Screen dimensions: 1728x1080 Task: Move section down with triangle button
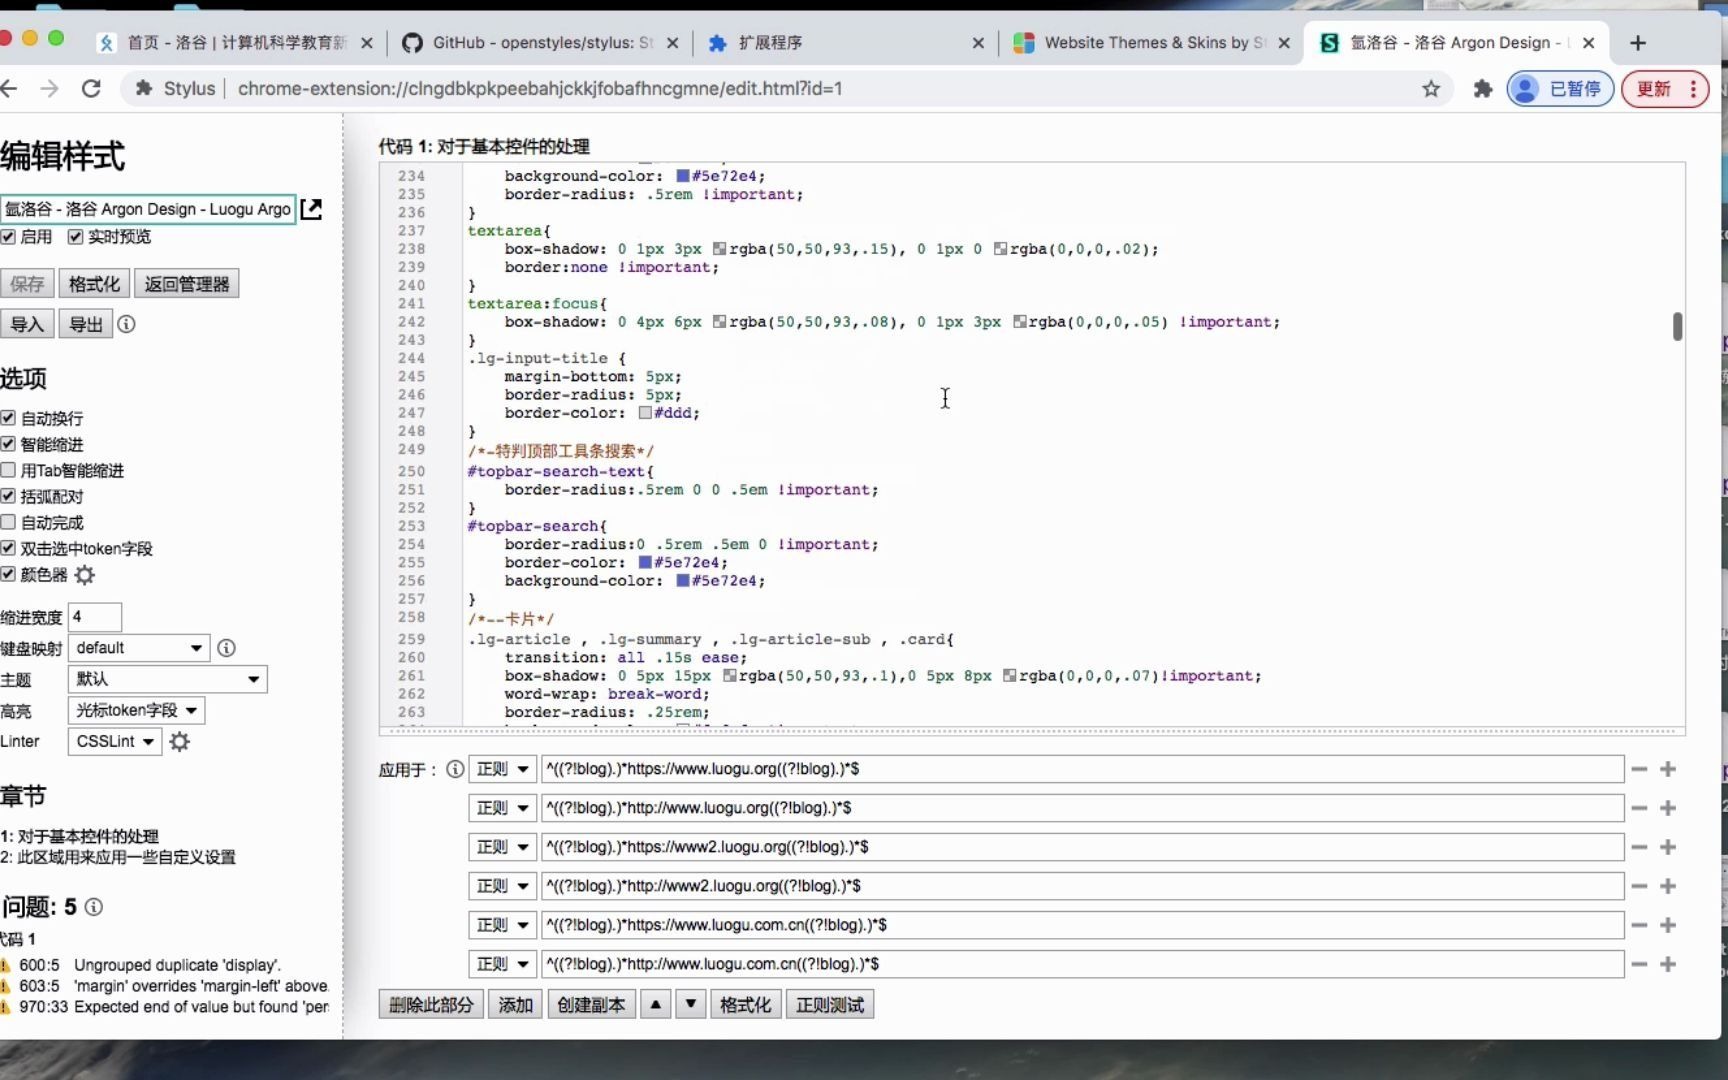[691, 1004]
